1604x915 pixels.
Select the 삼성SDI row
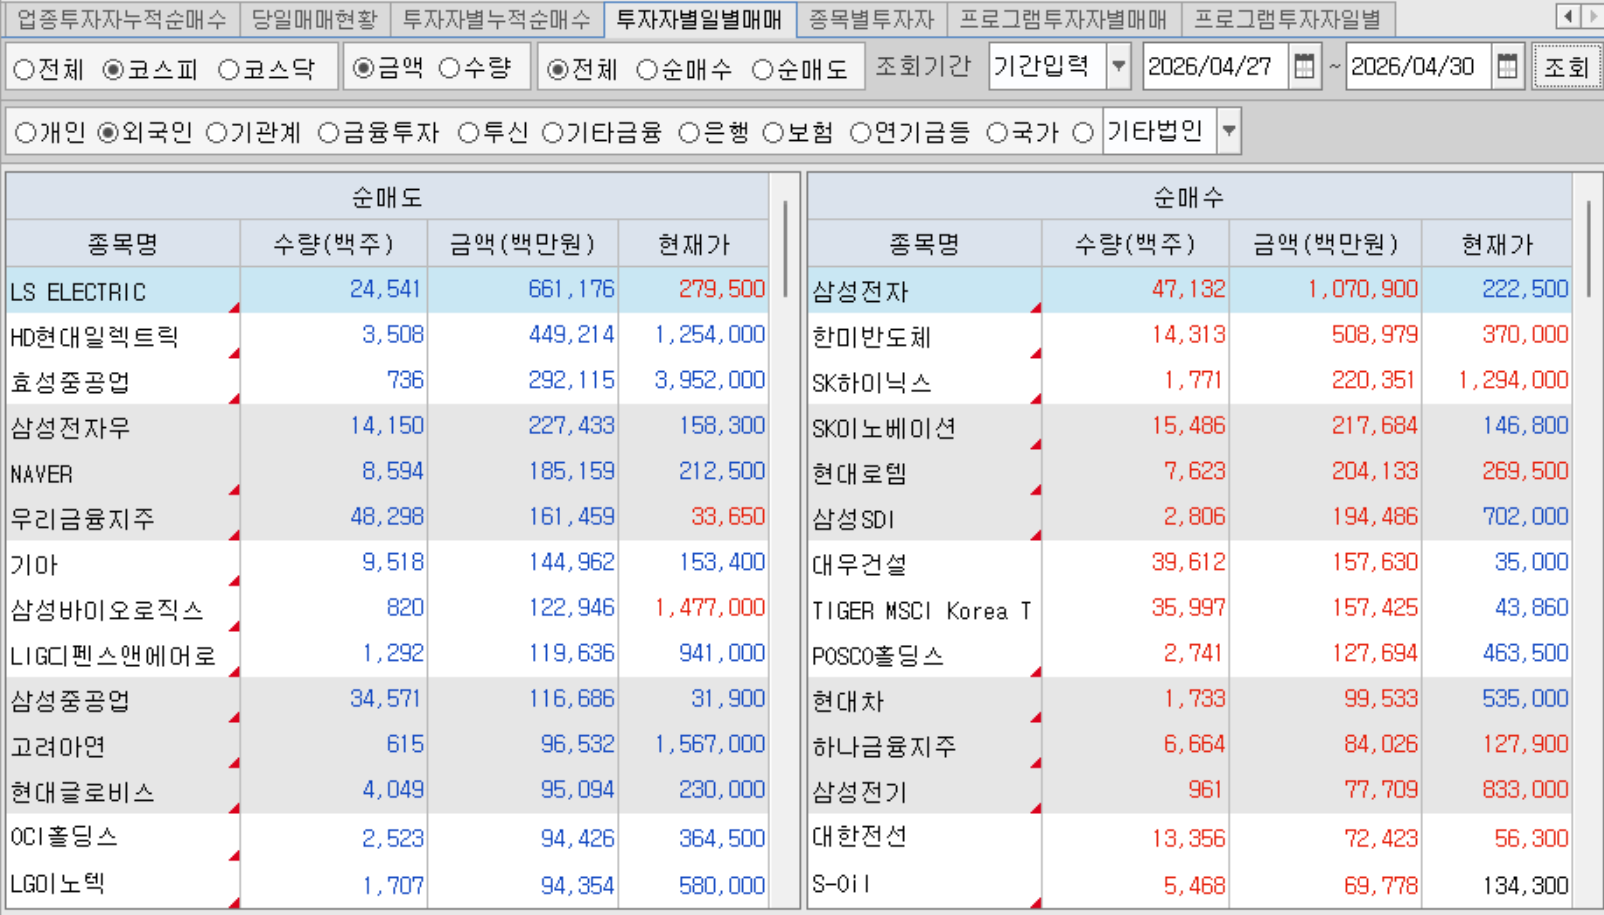(x=1190, y=518)
